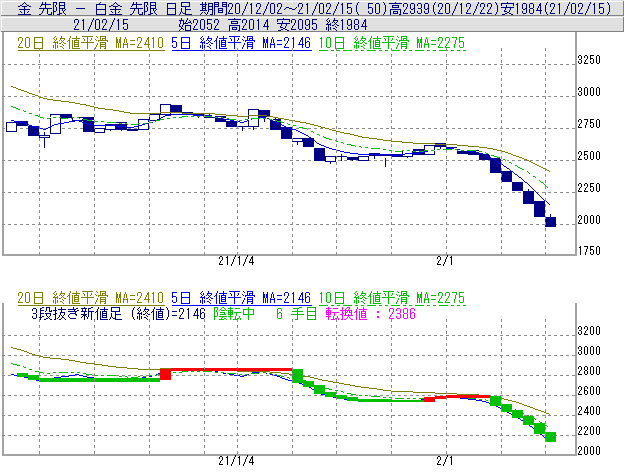624x473 pixels.
Task: Click the info bar value 高2014
Action: click(248, 25)
